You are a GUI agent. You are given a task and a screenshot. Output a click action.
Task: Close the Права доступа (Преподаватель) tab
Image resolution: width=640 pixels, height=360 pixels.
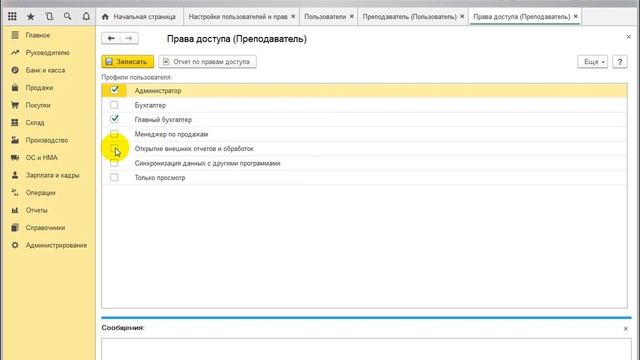[x=576, y=16]
